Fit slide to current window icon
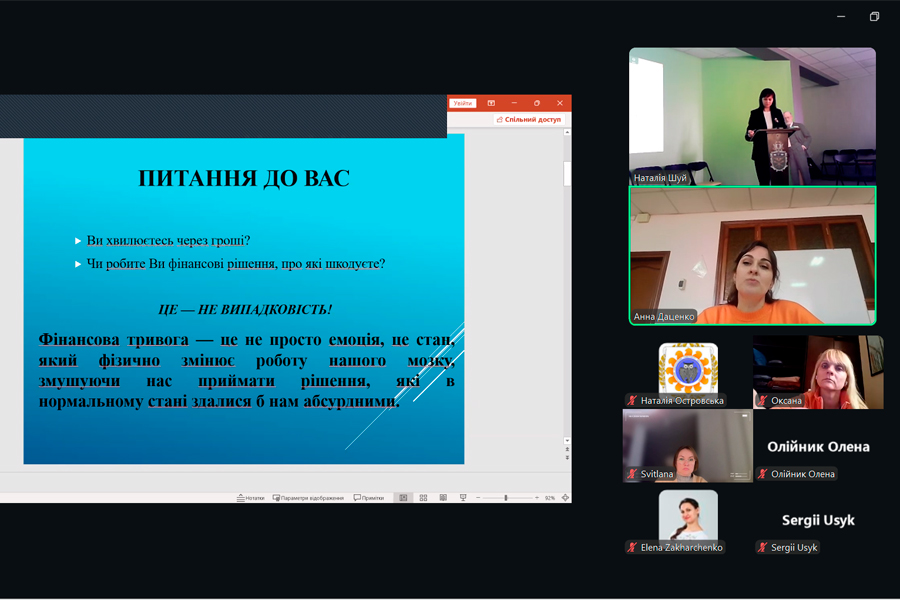Screen dimensions: 900x600 (x=565, y=498)
